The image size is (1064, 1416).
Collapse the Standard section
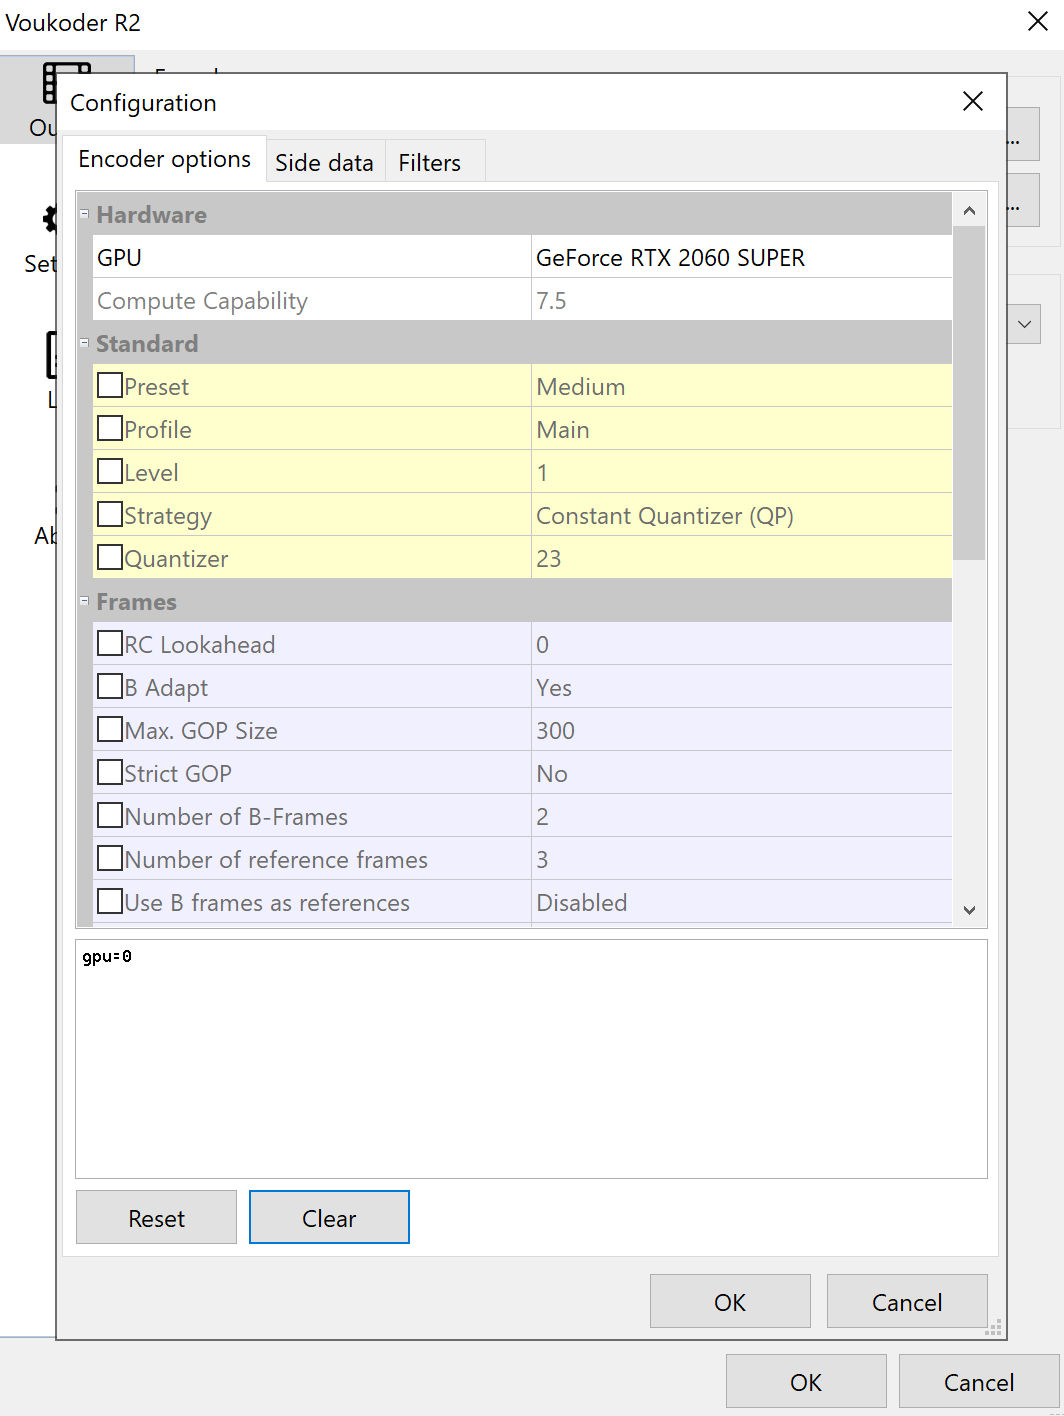85,343
